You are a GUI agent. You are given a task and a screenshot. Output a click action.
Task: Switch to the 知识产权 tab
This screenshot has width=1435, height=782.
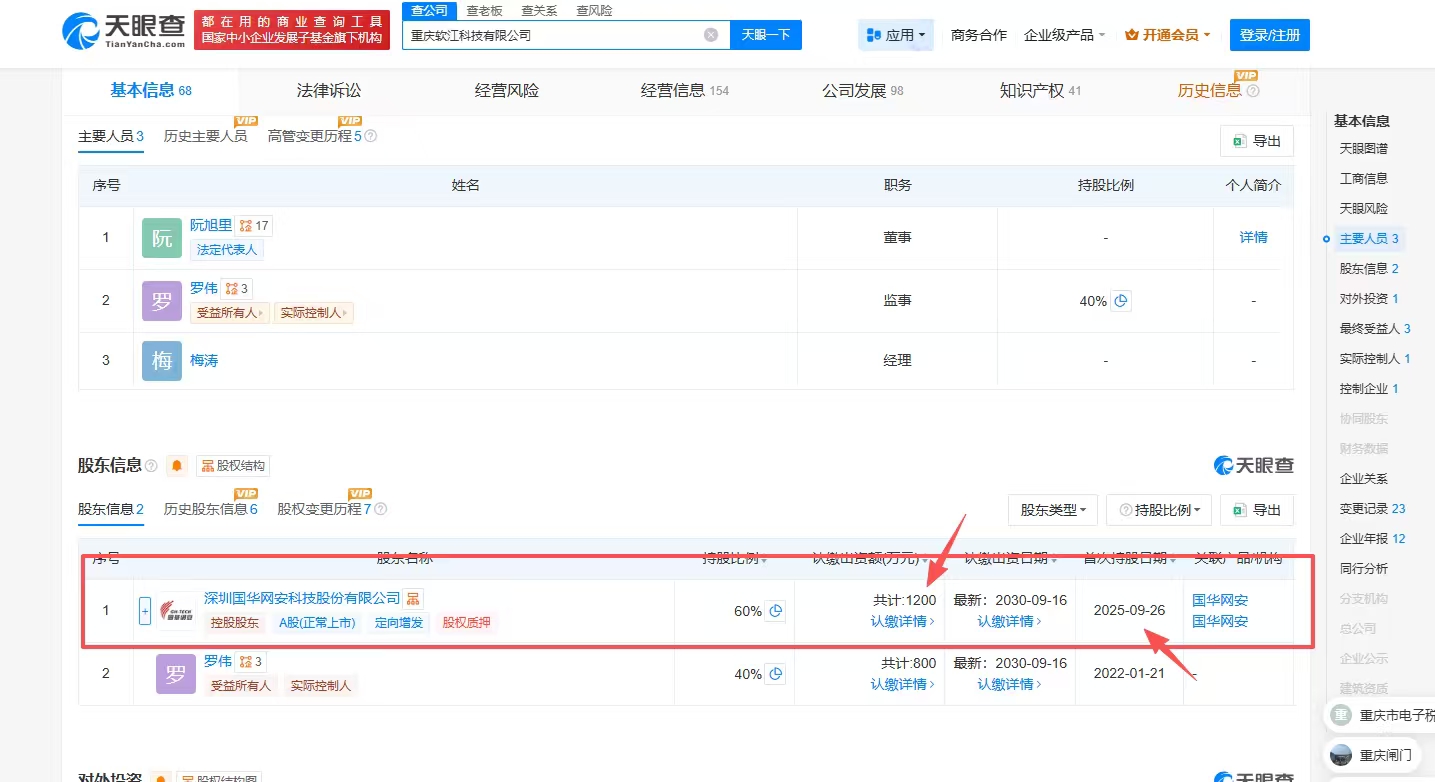tap(1040, 91)
